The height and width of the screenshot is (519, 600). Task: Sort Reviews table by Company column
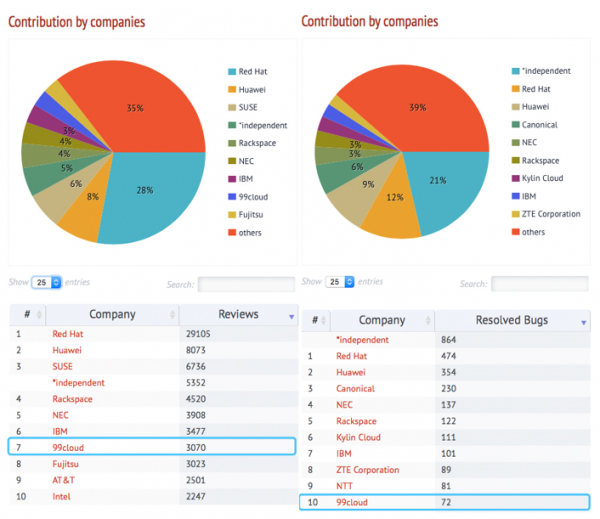point(112,315)
